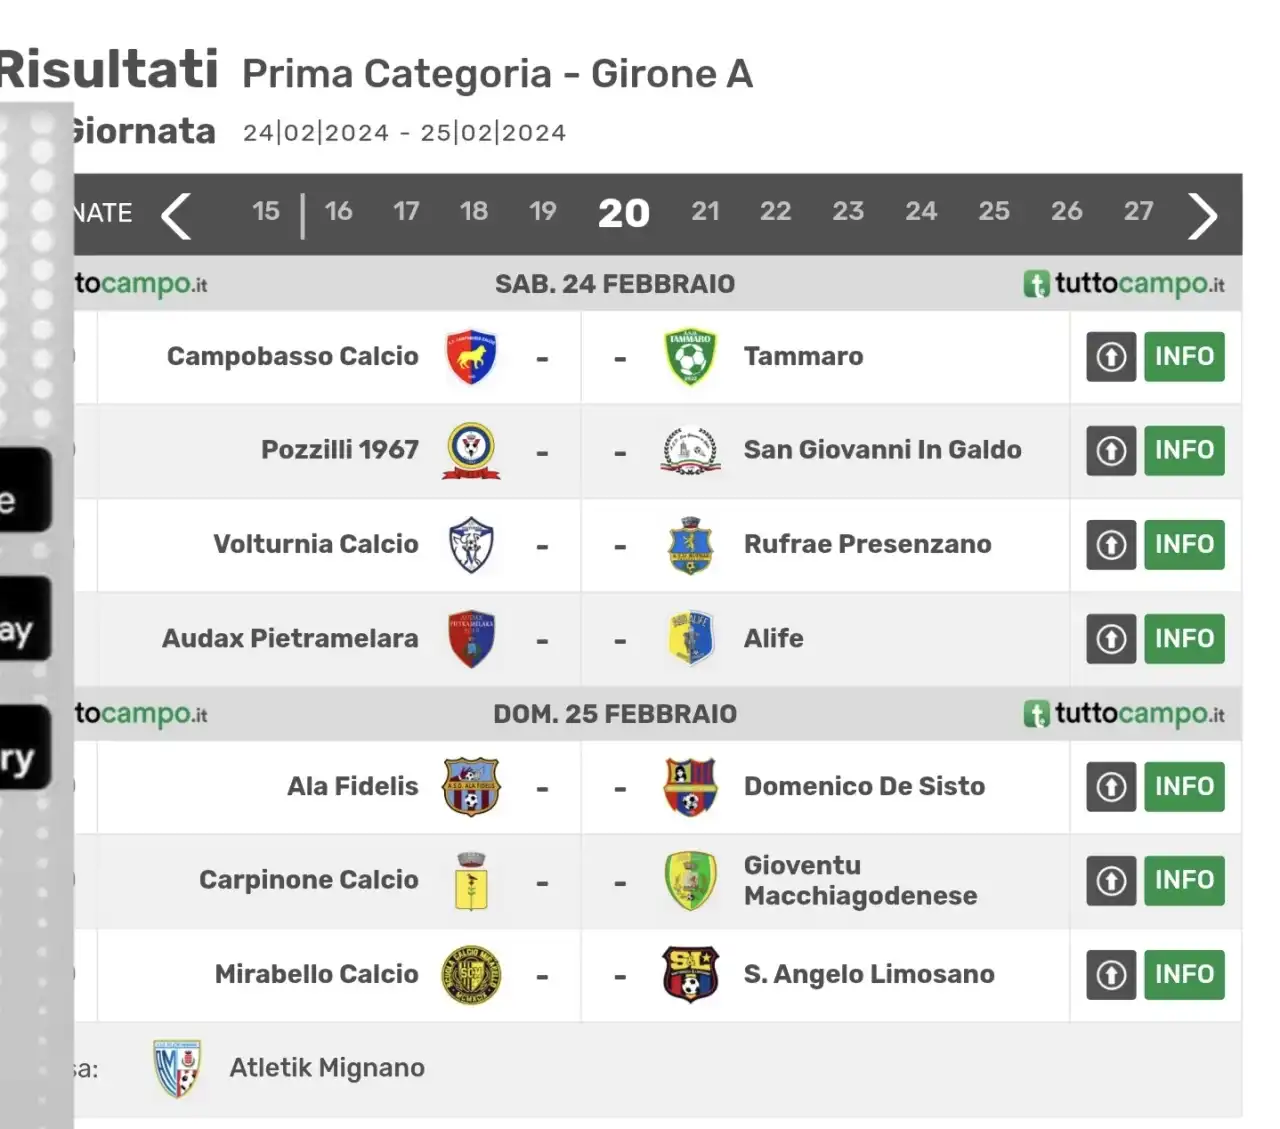Click the Tammaro team crest
The height and width of the screenshot is (1129, 1280).
tap(690, 357)
